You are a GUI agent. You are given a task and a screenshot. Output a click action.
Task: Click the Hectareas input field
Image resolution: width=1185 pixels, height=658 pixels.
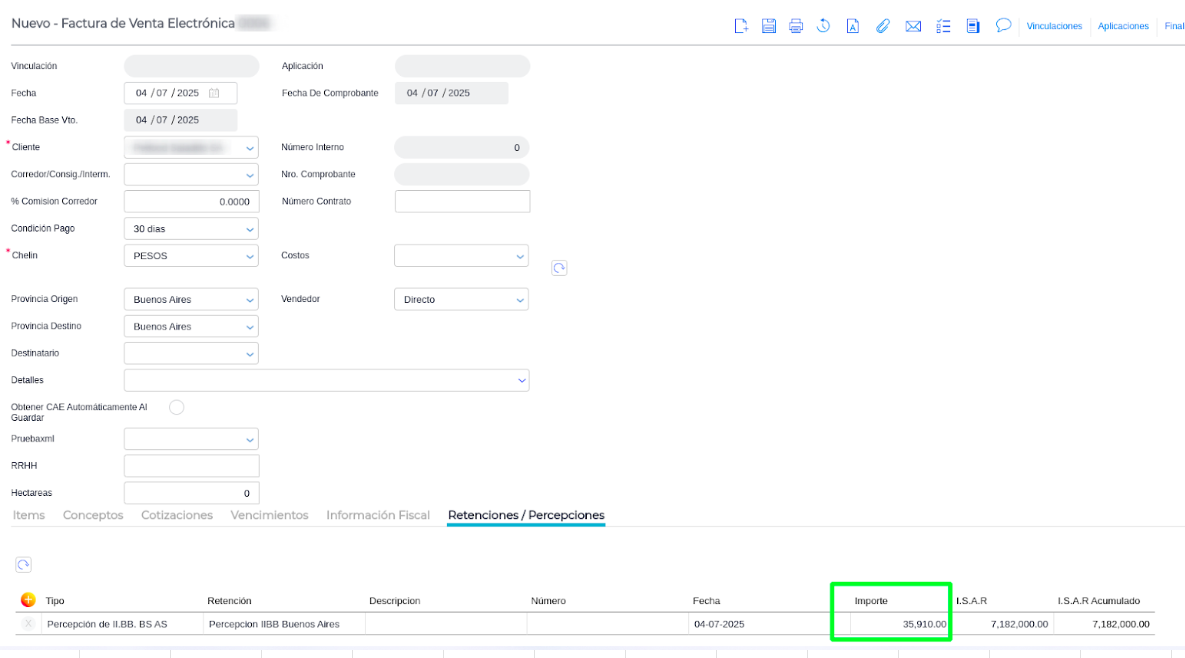point(192,493)
